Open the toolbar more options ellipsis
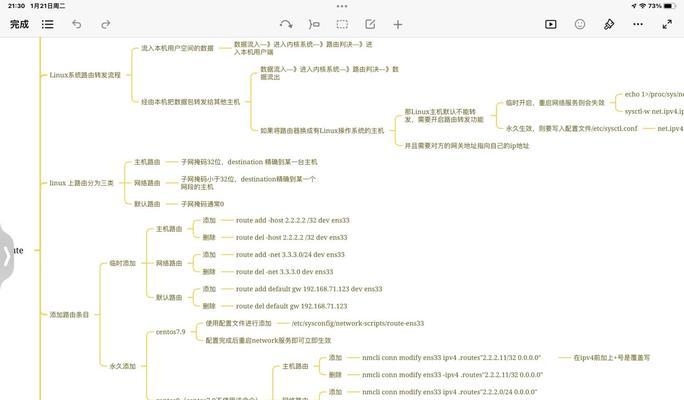Image resolution: width=684 pixels, height=400 pixels. click(638, 24)
